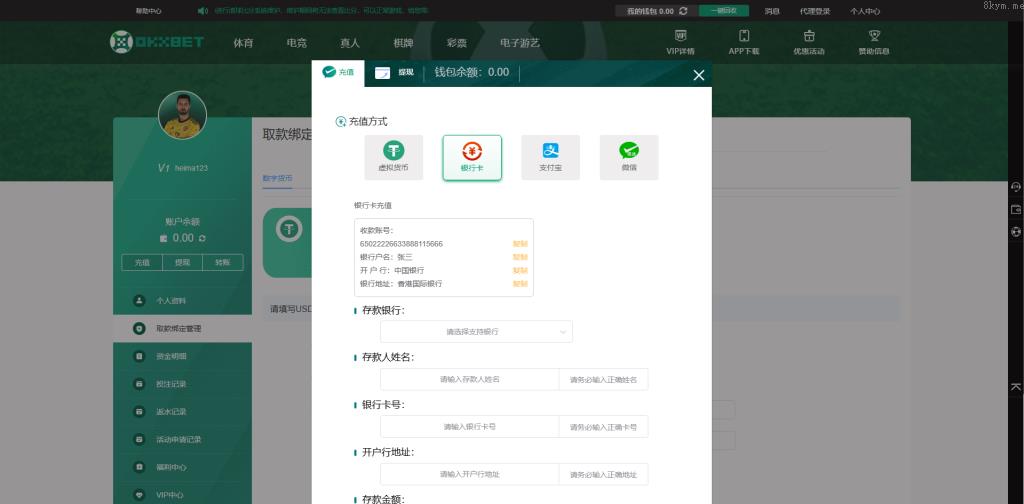Click the 存款人姓名 input field
Viewport: 1024px width, 504px height.
pyautogui.click(x=469, y=380)
